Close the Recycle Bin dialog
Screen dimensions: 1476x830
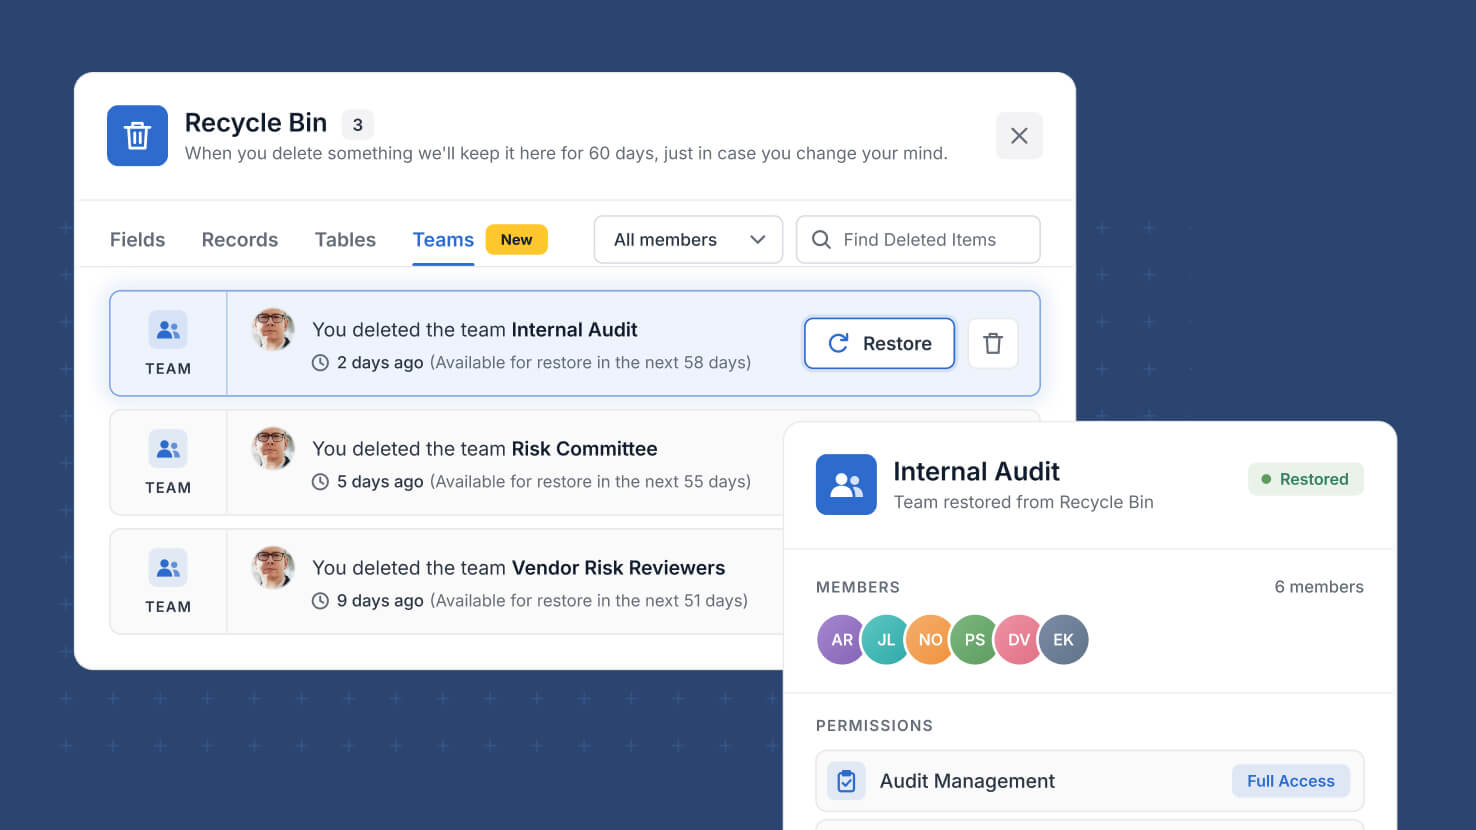pyautogui.click(x=1019, y=135)
